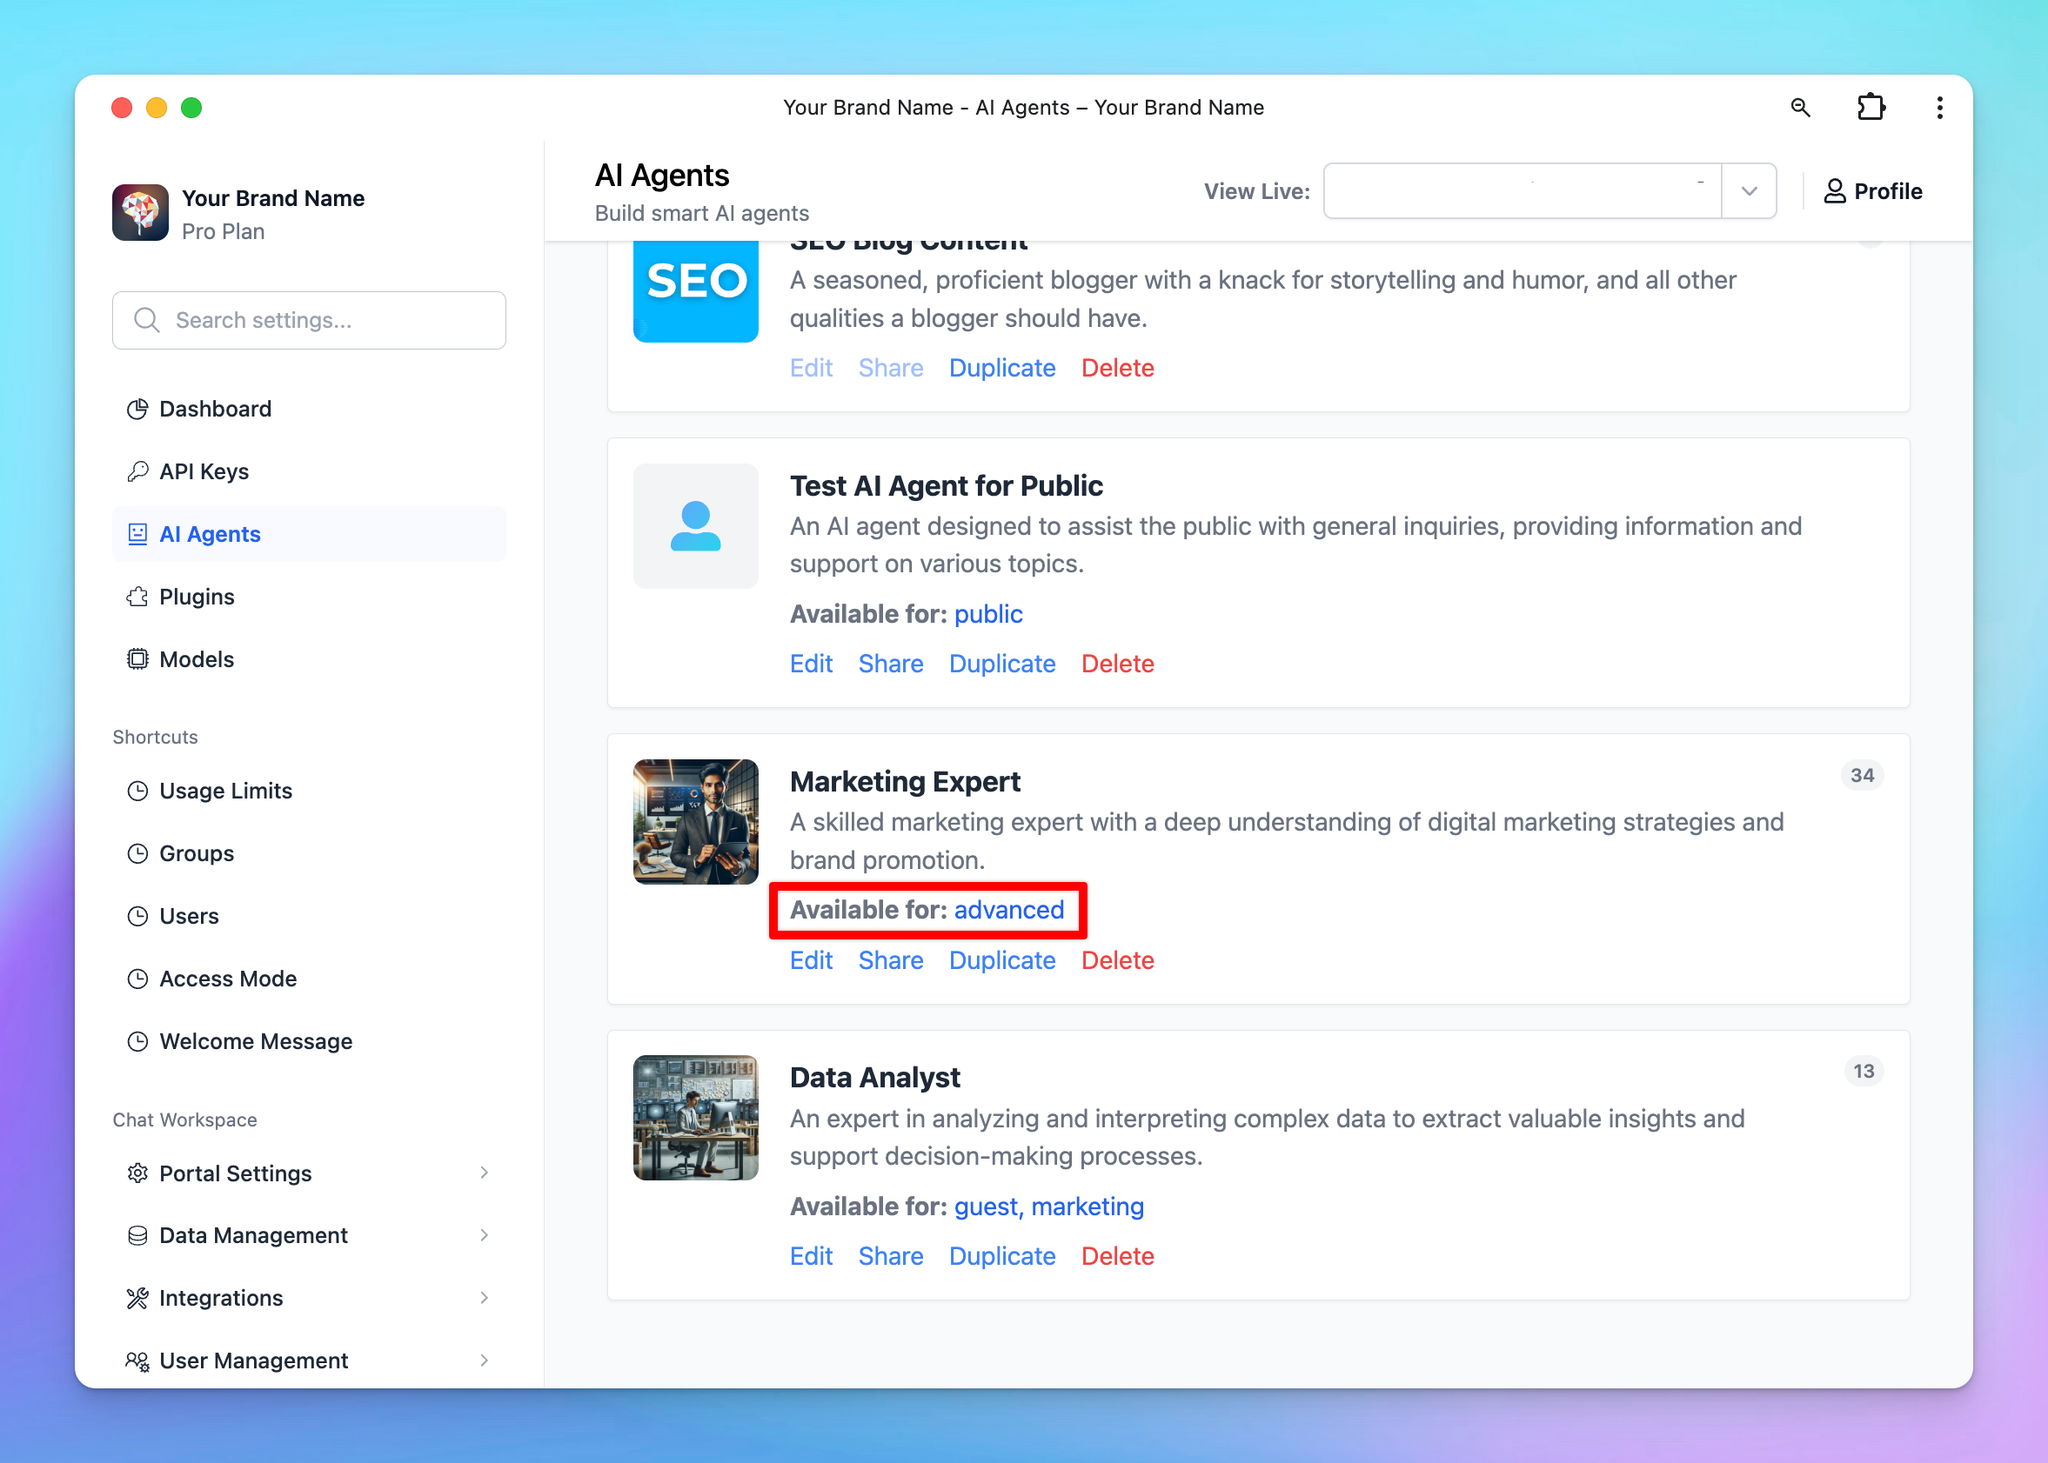Share the Data Analyst agent
Image resolution: width=2048 pixels, height=1463 pixels.
891,1256
